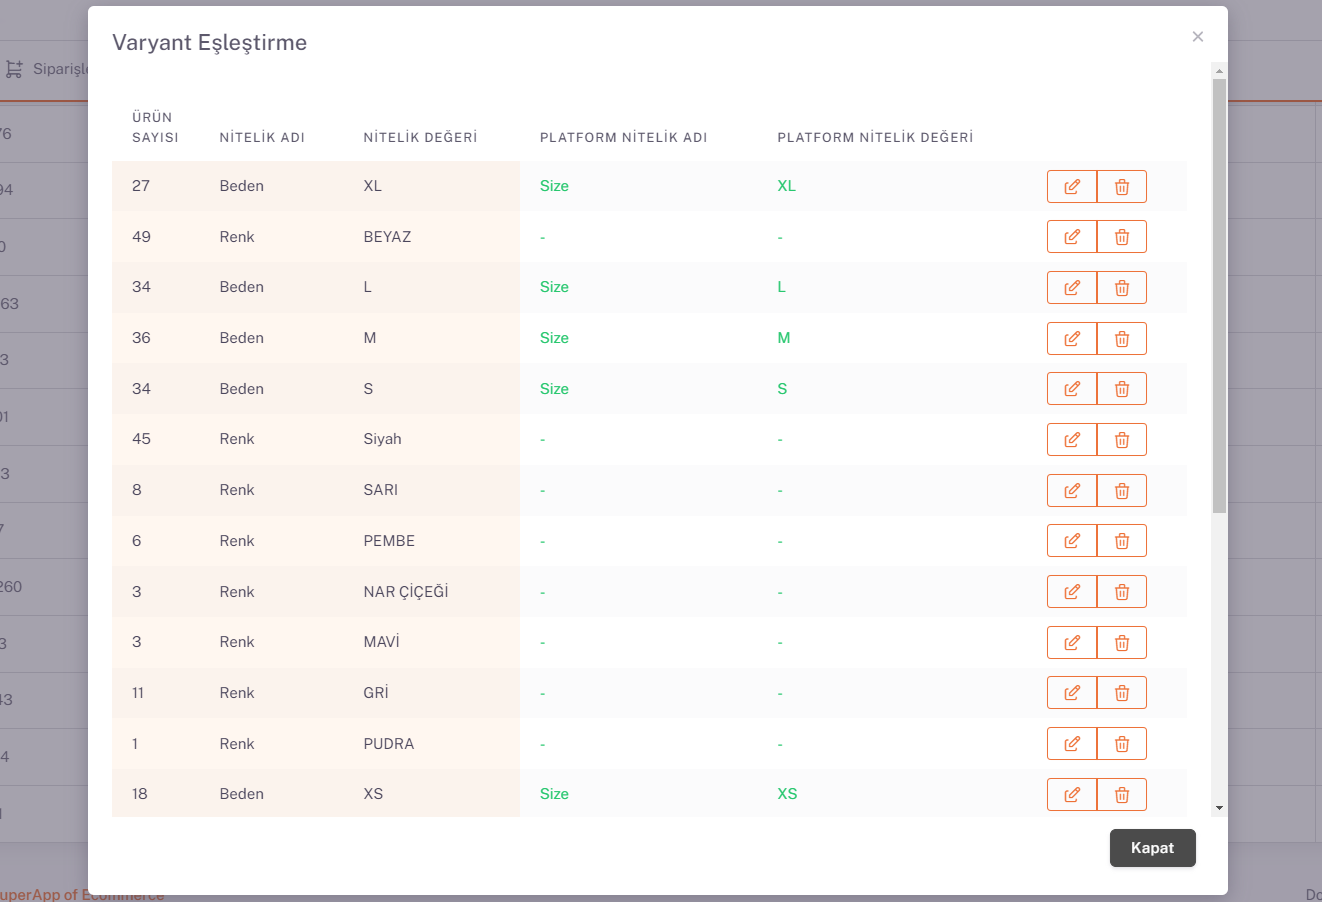
Task: Delete the Renk SARI row
Action: coord(1122,490)
